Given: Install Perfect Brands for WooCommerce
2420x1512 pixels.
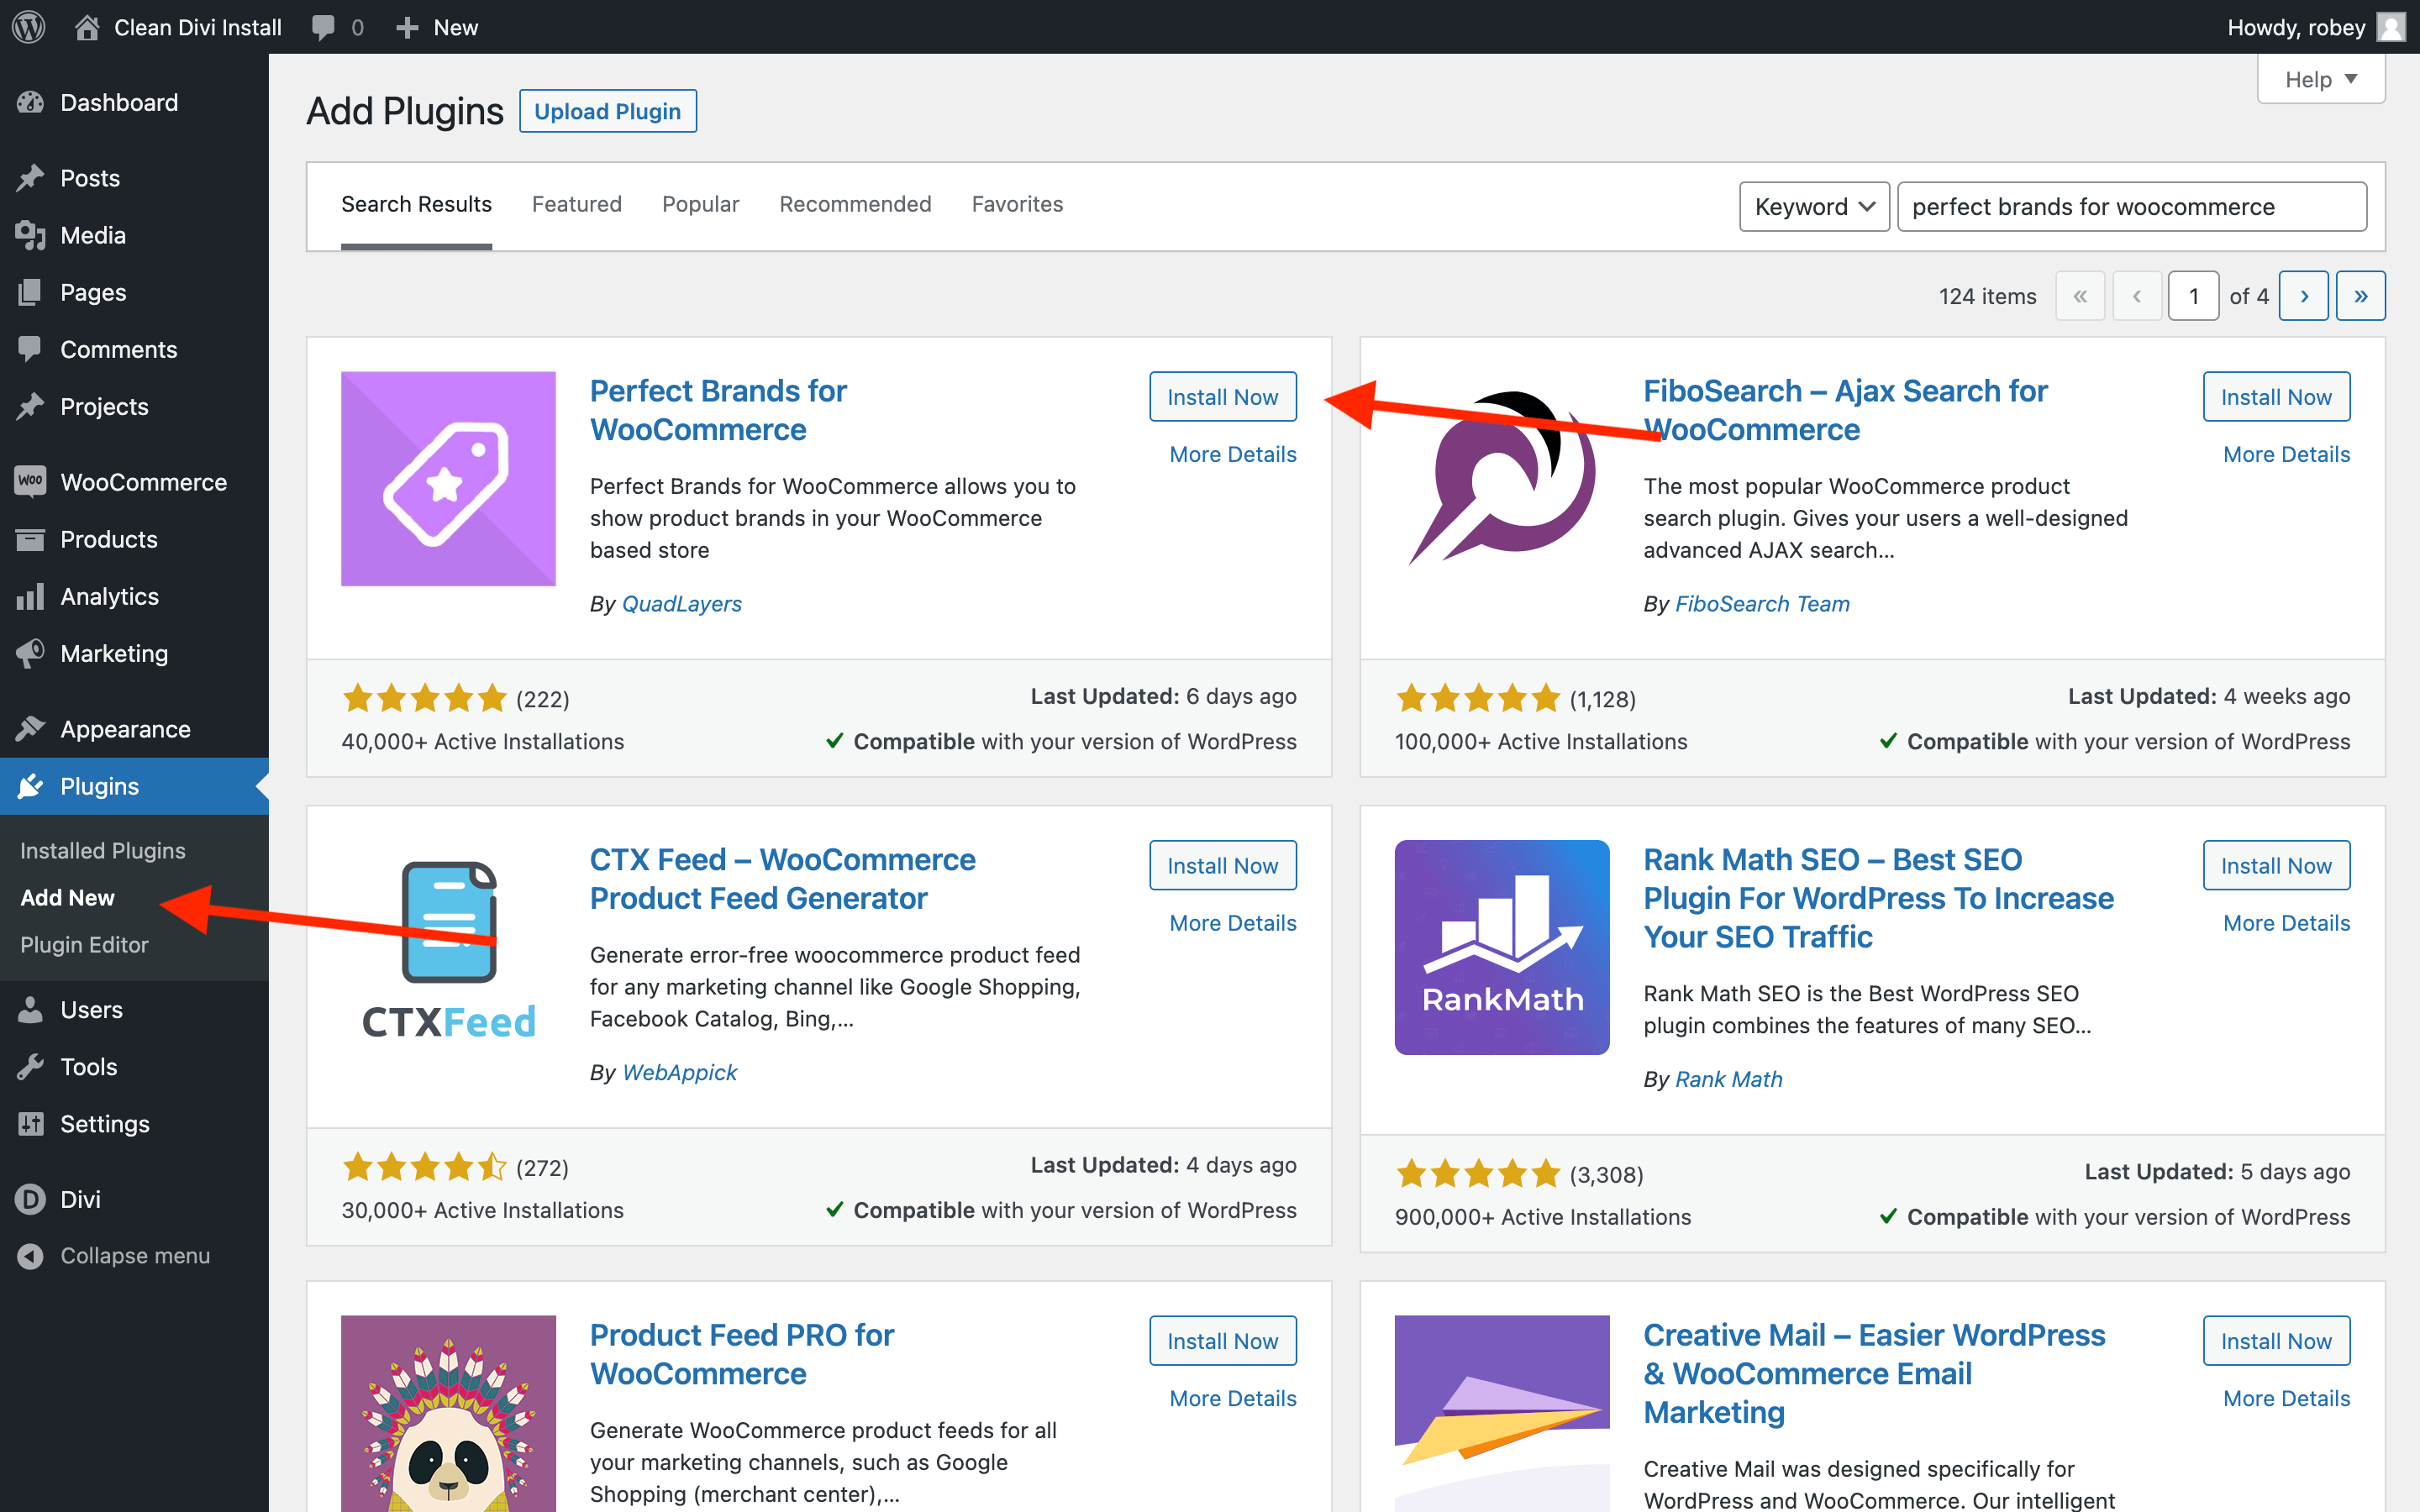Looking at the screenshot, I should (1221, 397).
